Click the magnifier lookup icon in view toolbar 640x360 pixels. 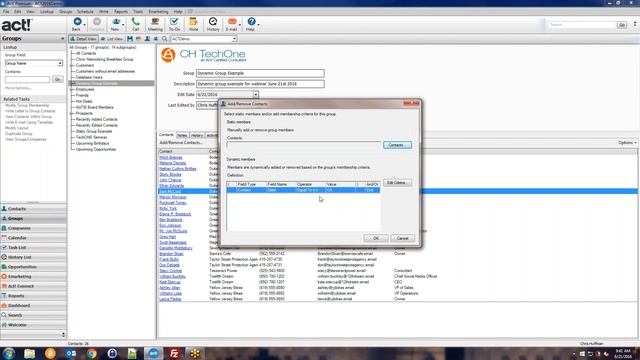click(164, 39)
